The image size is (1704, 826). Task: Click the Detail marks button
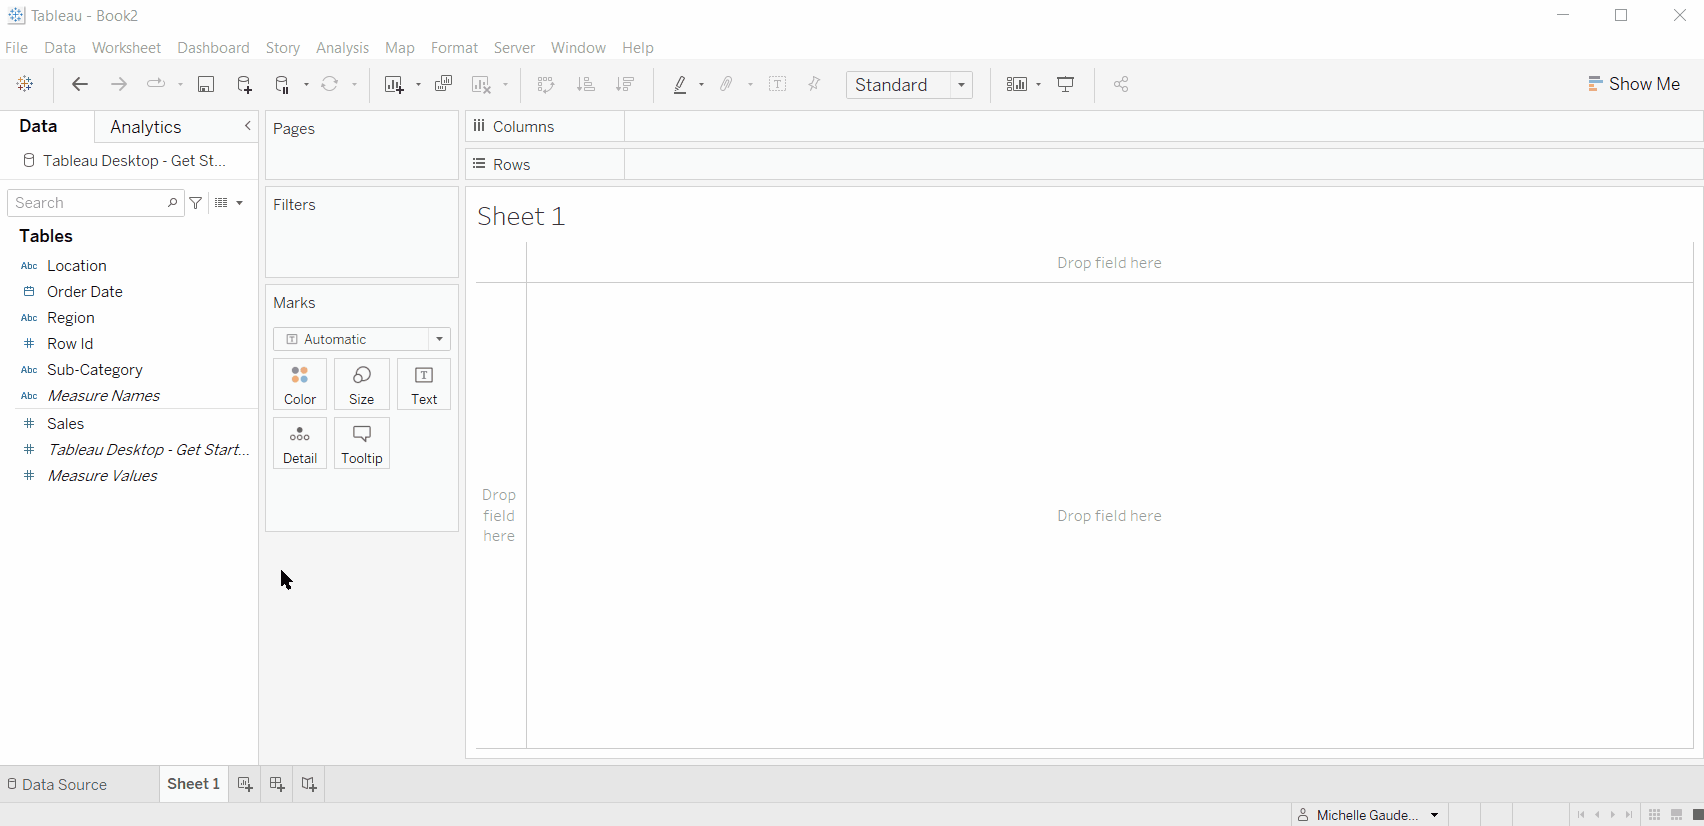[x=300, y=443]
